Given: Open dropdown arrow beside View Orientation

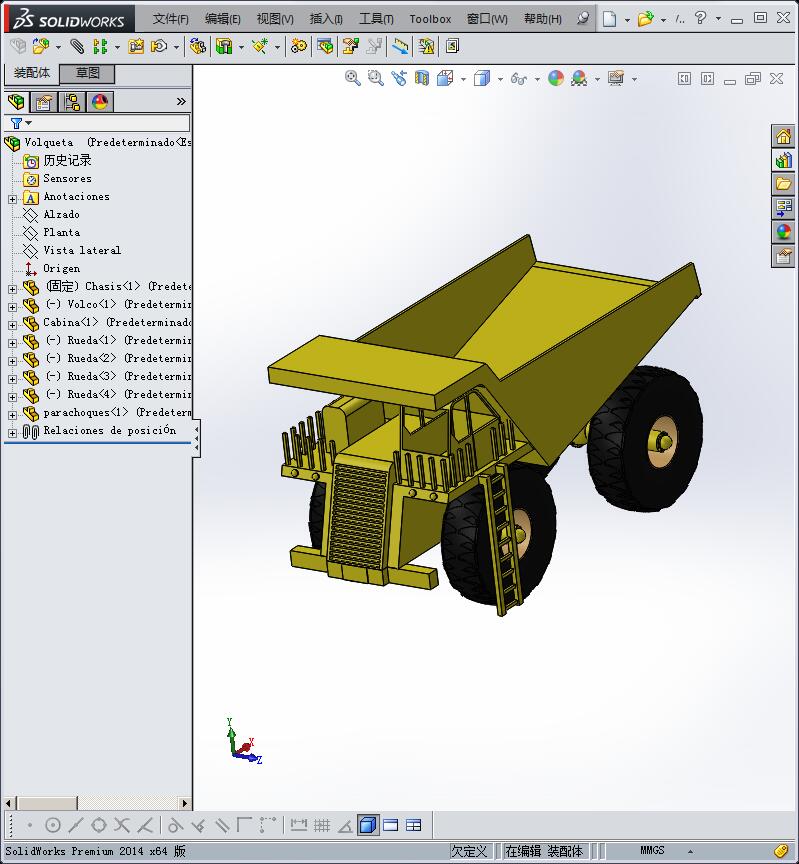Looking at the screenshot, I should coord(463,79).
